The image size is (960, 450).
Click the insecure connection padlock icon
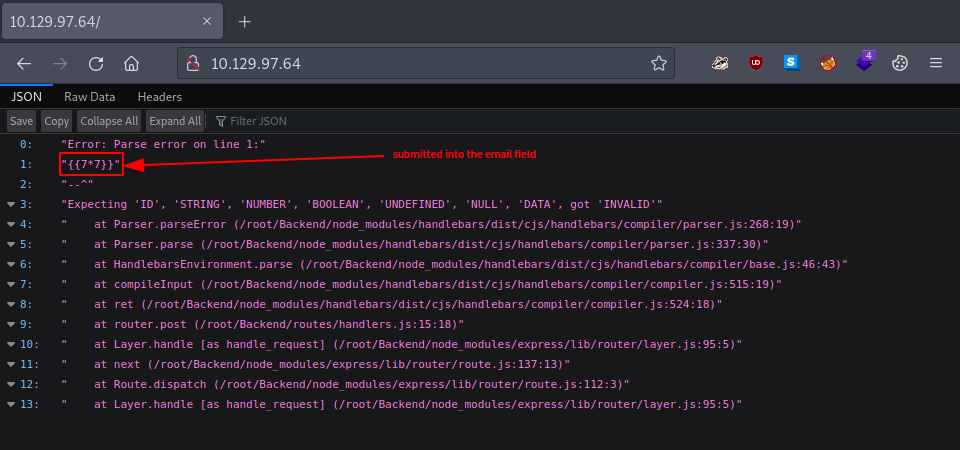point(194,63)
